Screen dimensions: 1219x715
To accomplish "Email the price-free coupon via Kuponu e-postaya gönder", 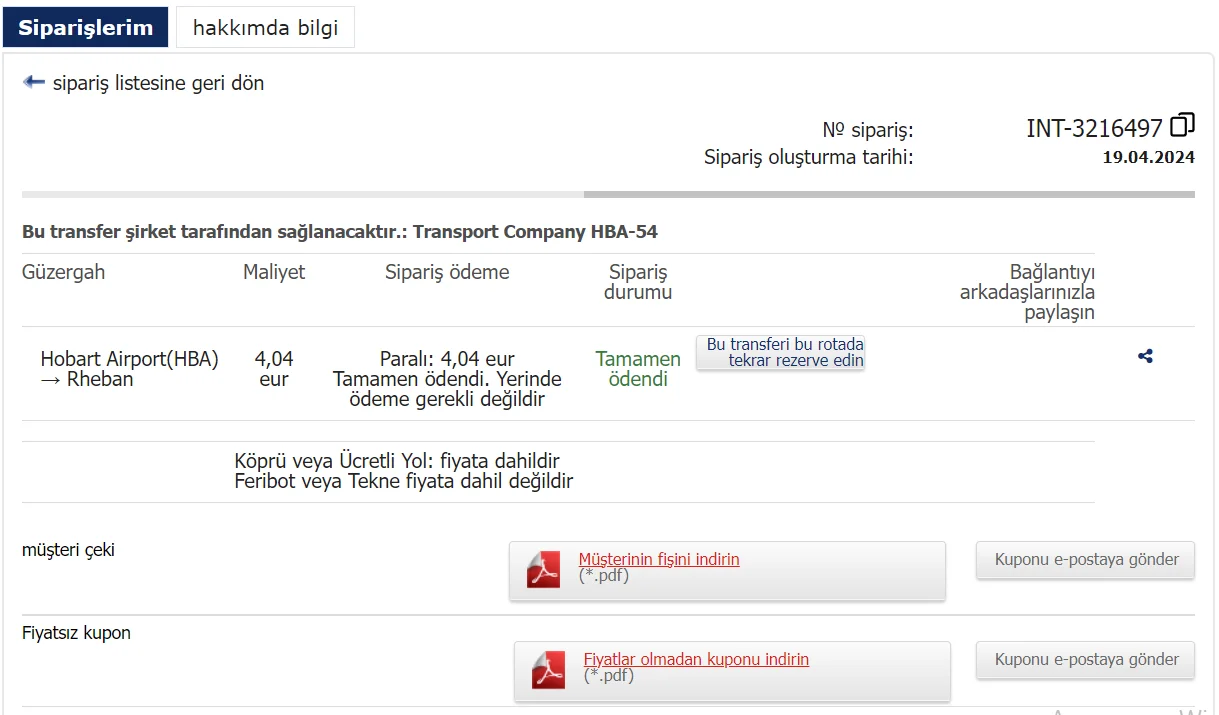I will point(1086,660).
